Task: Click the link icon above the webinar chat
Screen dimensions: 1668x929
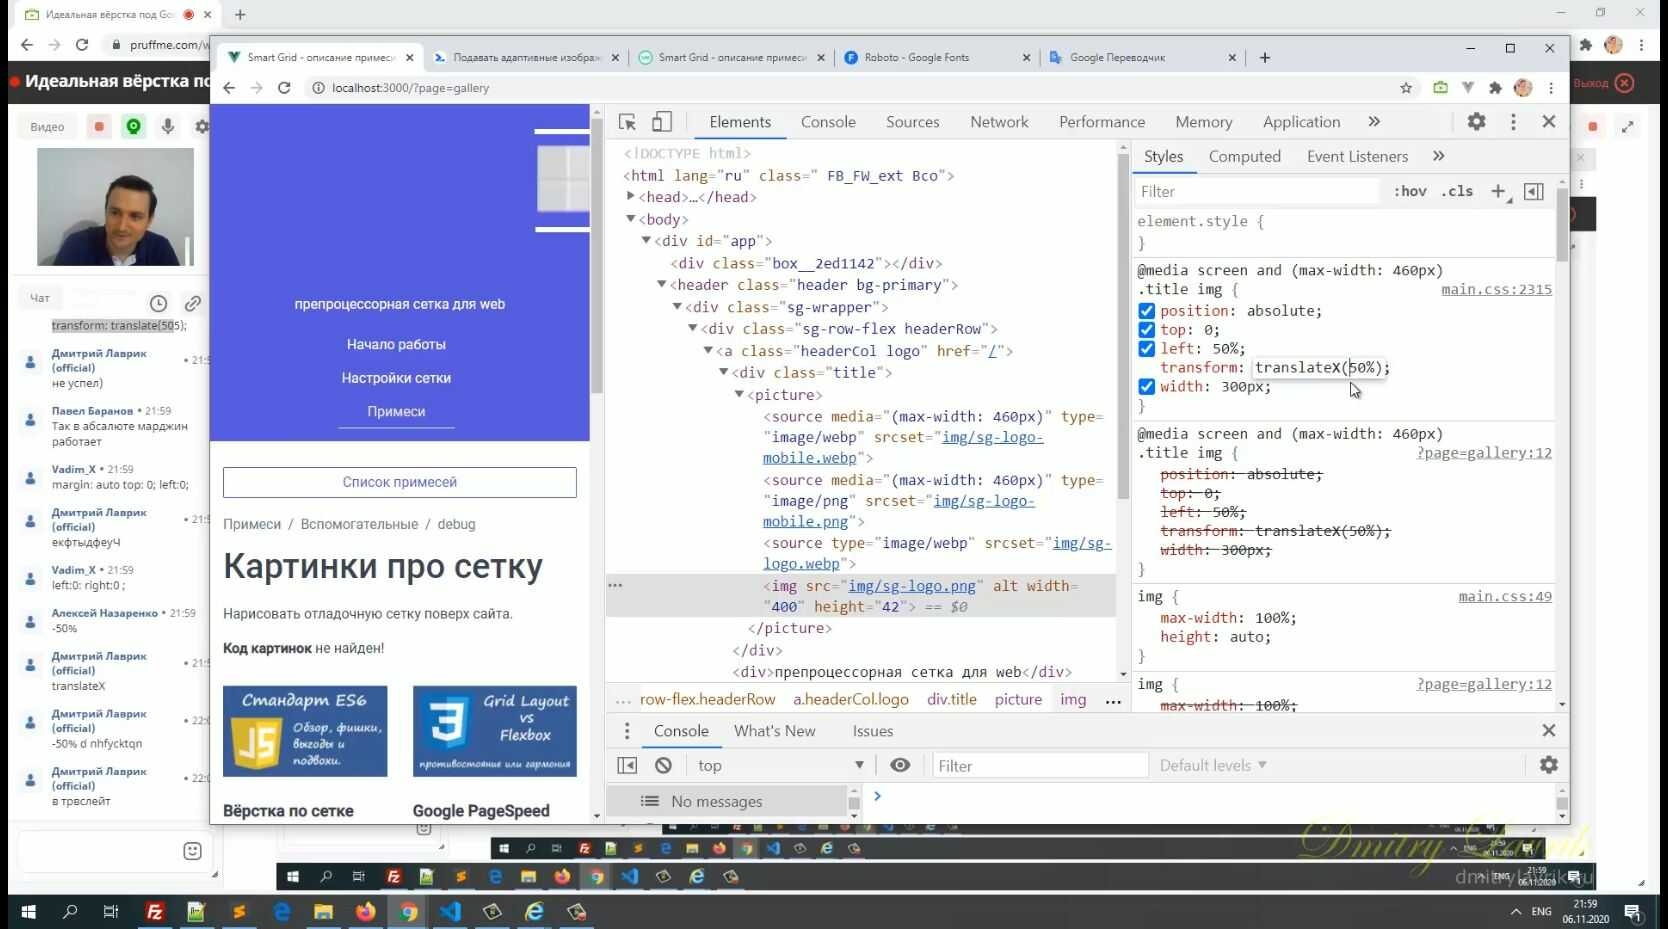Action: coord(192,303)
